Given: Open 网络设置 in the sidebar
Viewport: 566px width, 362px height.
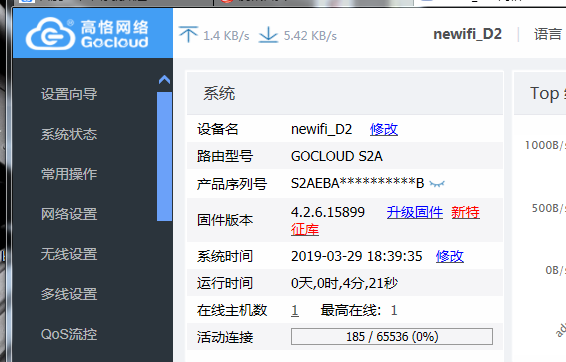Looking at the screenshot, I should click(69, 214).
